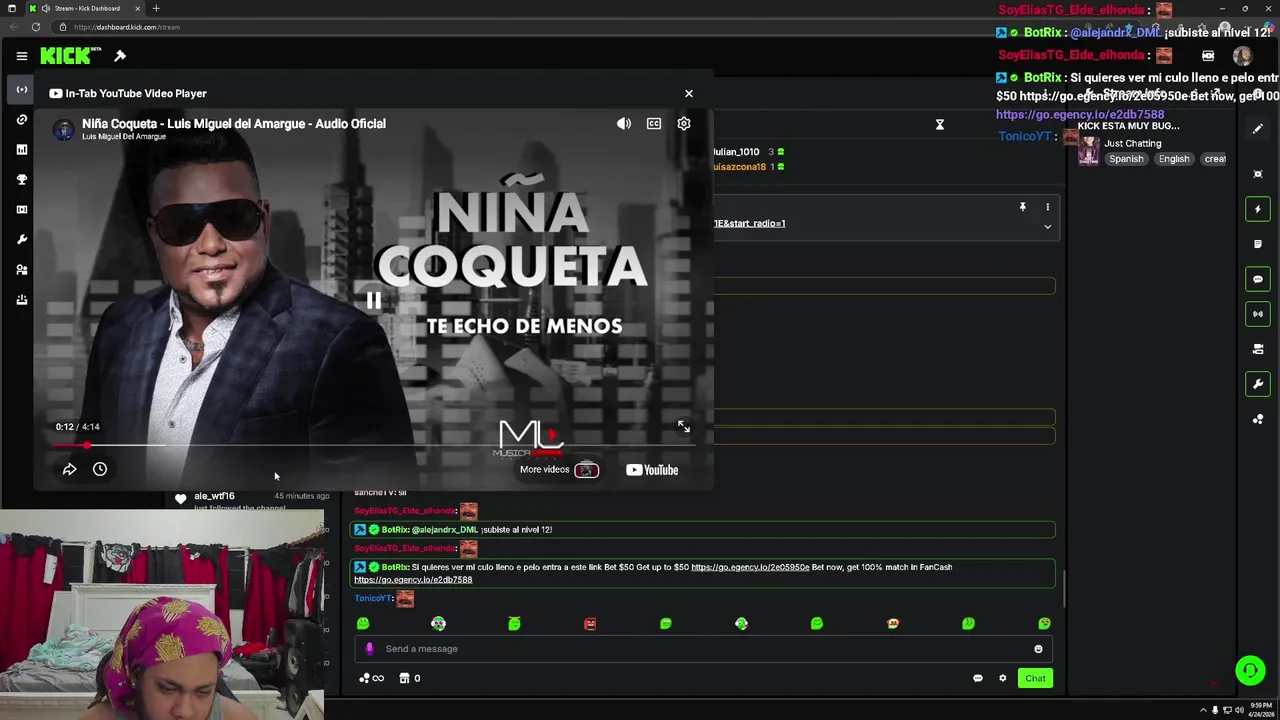Open three-dot menu on pinned message
This screenshot has width=1280, height=720.
pos(1048,207)
